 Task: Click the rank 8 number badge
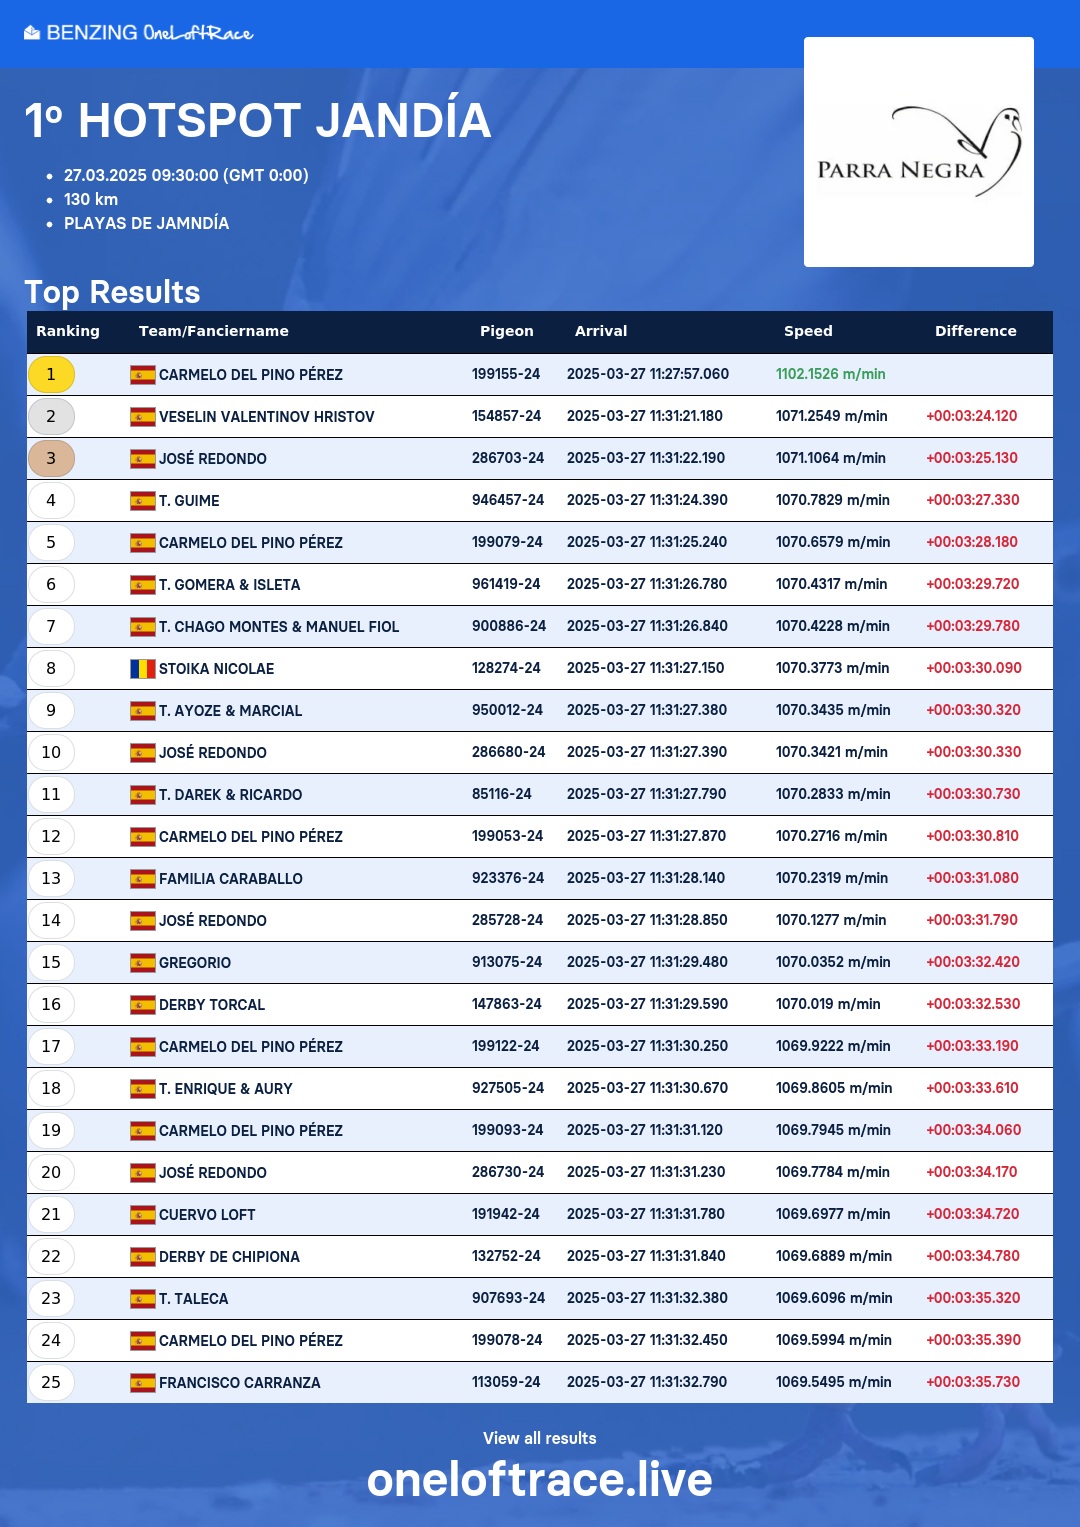(51, 669)
